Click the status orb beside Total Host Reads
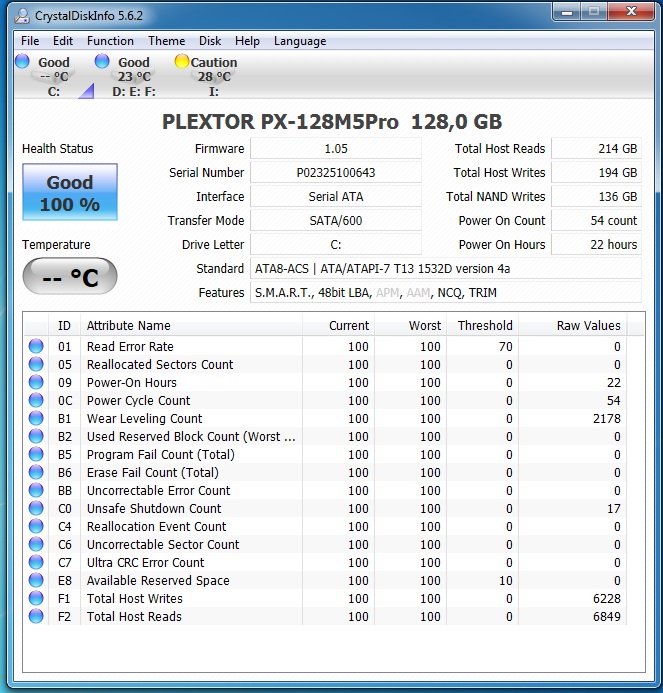 36,617
